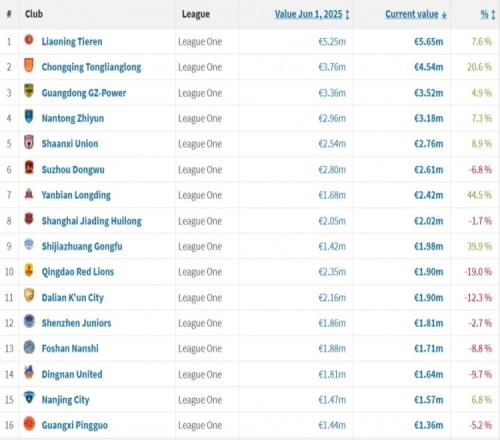Viewport: 500px width, 440px height.
Task: Click the Yanbian Longding crest icon
Action: point(29,193)
